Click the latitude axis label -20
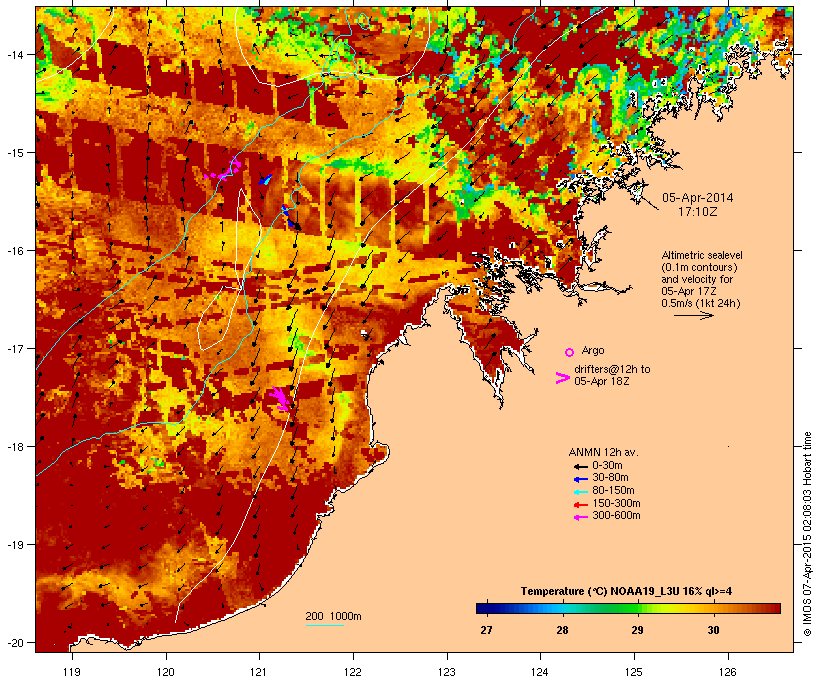820x680 pixels. pos(14,643)
